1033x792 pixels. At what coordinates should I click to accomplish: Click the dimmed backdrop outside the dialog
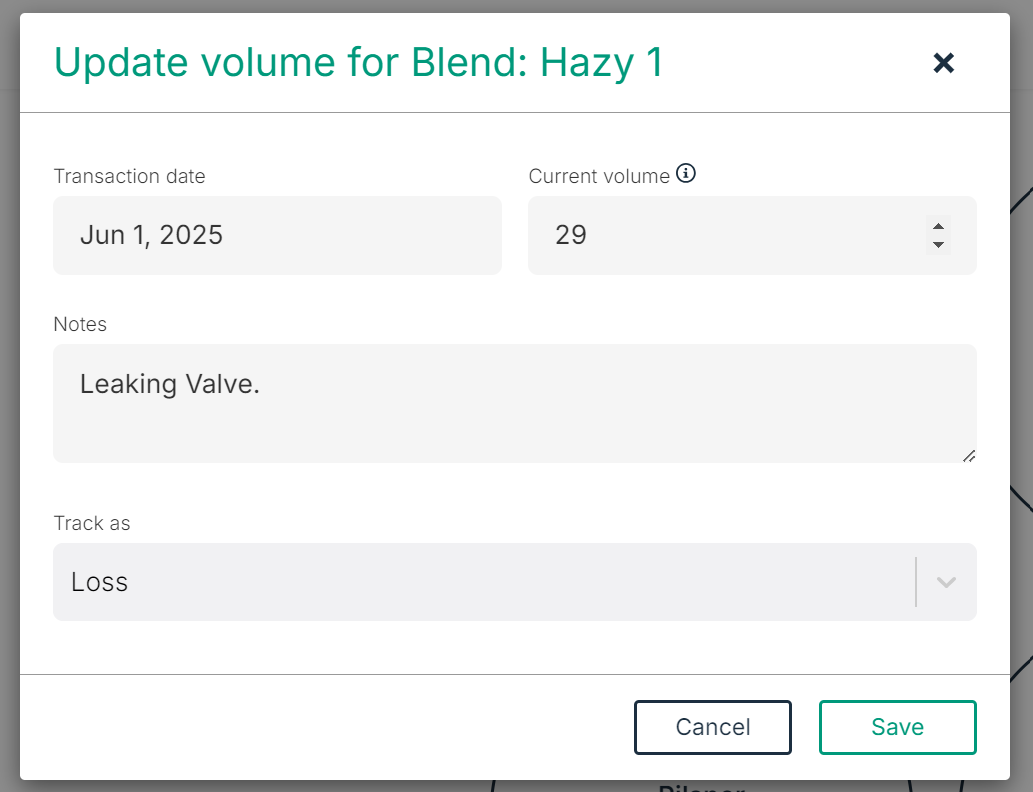coord(1022,400)
